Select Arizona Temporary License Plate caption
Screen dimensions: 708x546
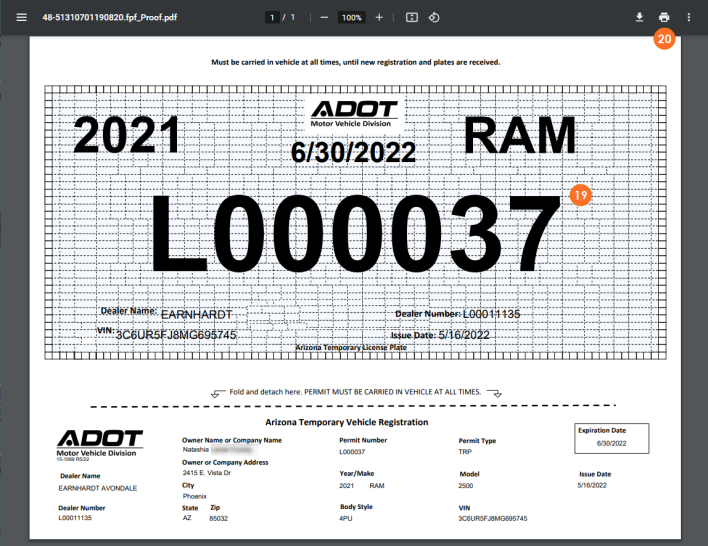tap(351, 347)
